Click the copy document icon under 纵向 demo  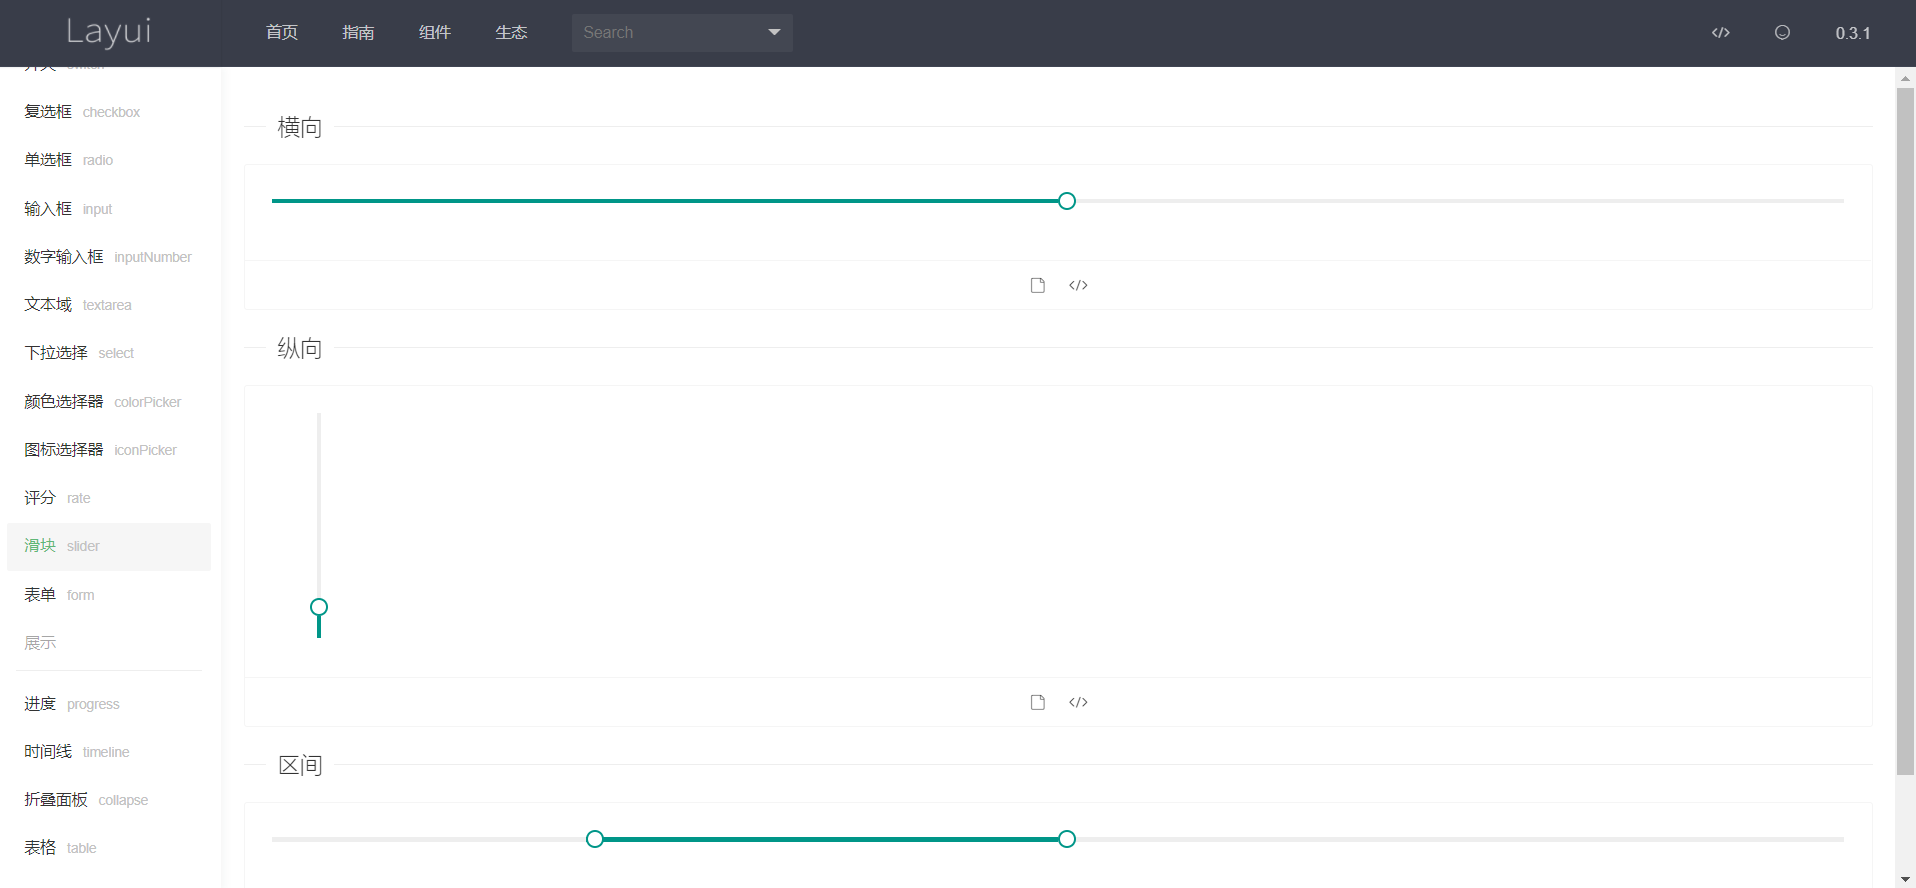tap(1038, 702)
